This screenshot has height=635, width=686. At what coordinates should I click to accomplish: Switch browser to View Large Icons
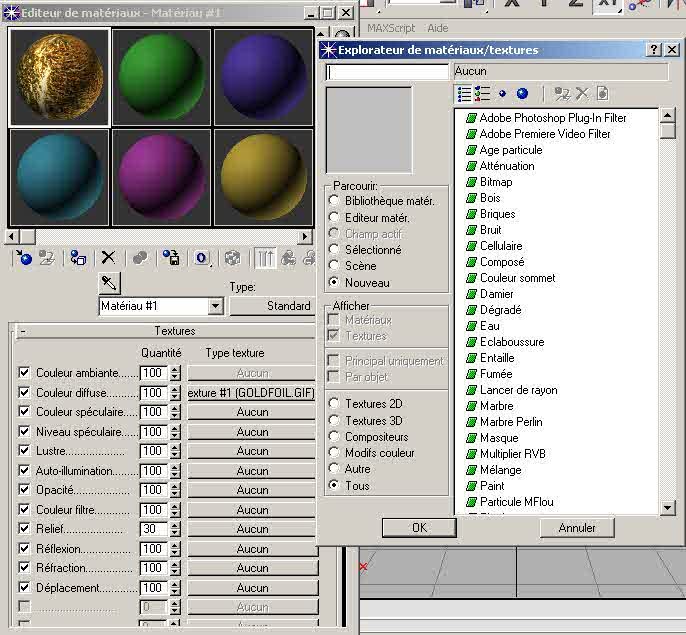[522, 93]
